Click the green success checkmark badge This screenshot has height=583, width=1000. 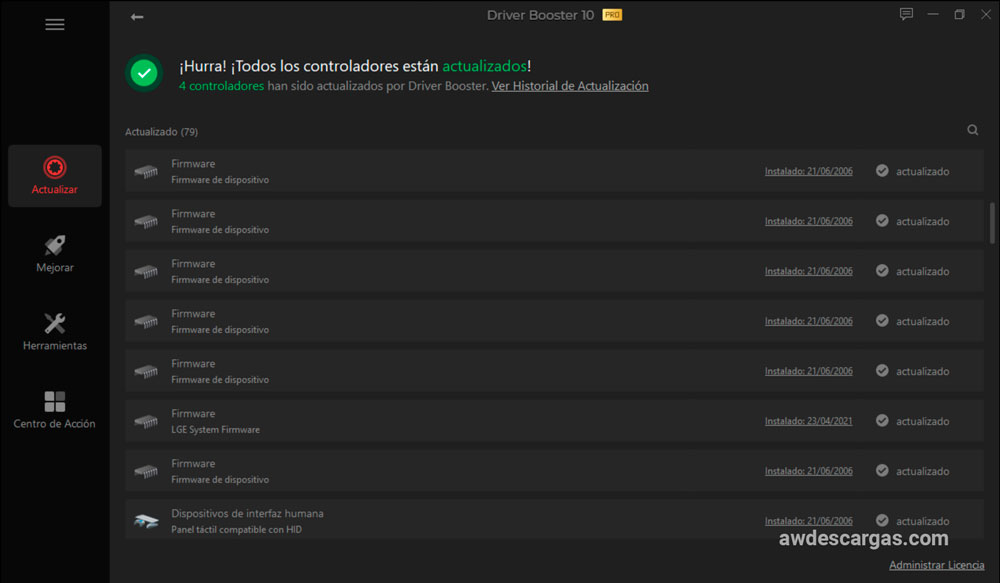pyautogui.click(x=144, y=73)
